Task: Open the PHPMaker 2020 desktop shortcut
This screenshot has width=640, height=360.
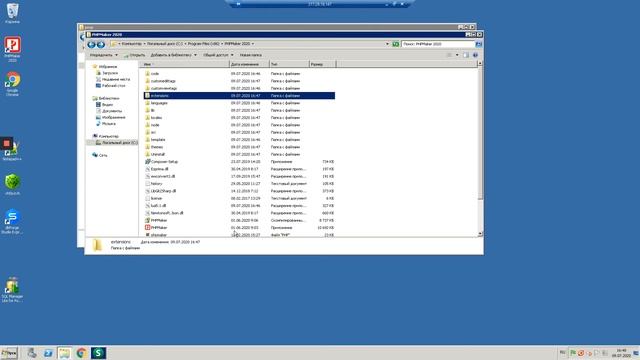Action: pyautogui.click(x=12, y=49)
